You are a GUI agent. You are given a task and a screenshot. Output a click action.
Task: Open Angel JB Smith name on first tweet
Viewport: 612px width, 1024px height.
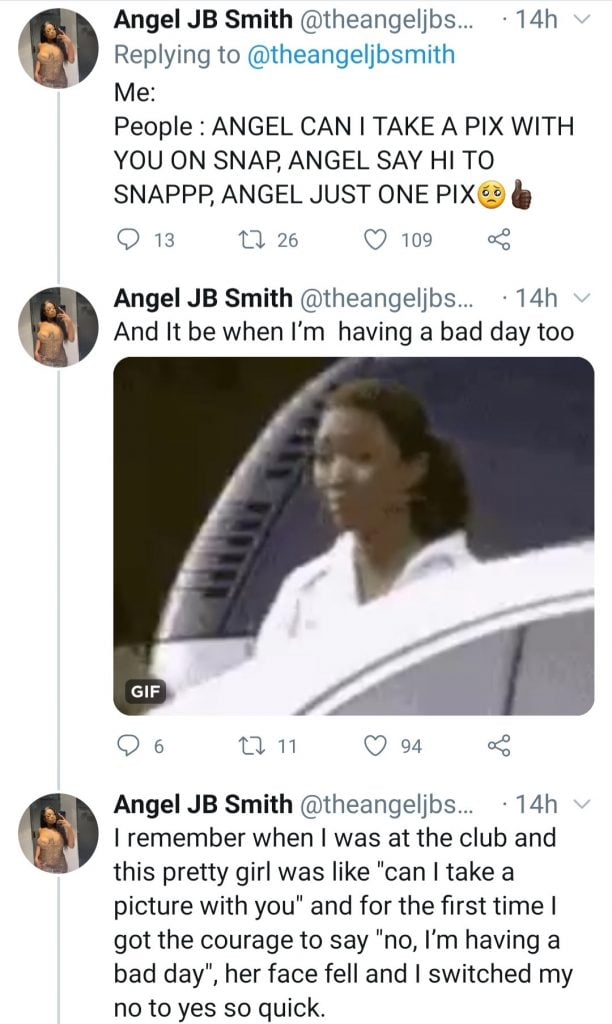(203, 21)
